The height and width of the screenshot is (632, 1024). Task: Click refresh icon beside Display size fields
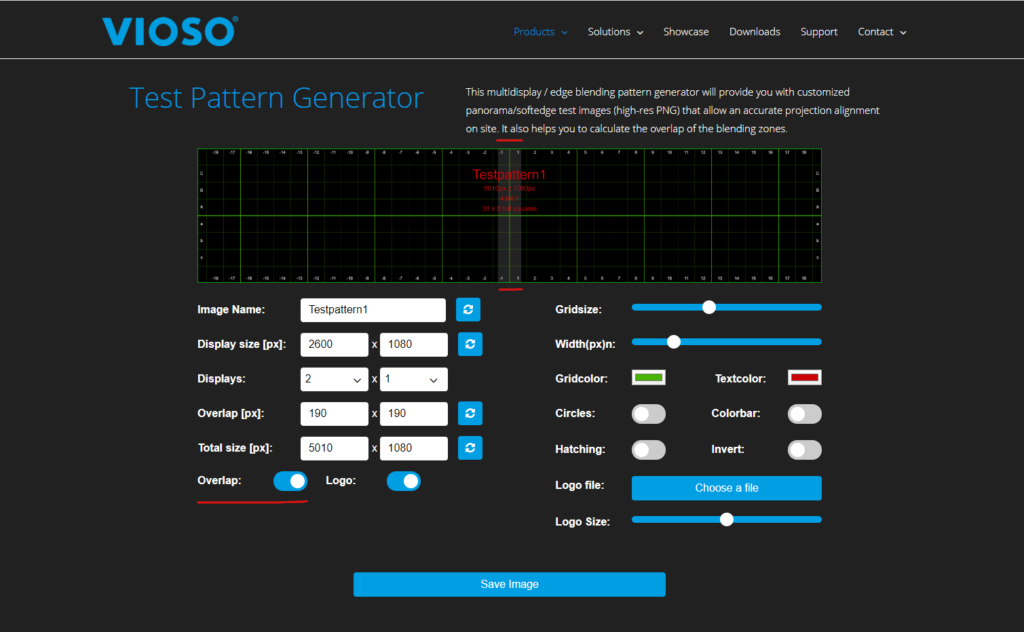[470, 344]
